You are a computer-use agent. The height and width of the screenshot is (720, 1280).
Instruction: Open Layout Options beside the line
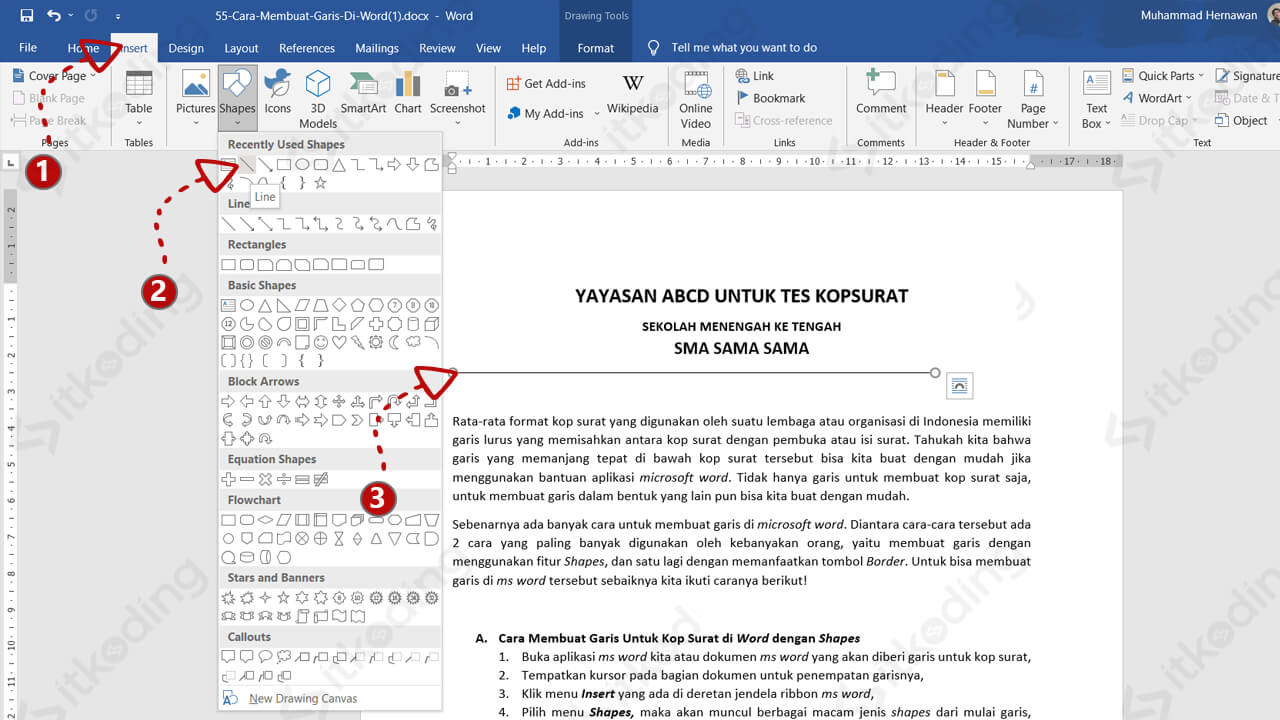(x=959, y=385)
